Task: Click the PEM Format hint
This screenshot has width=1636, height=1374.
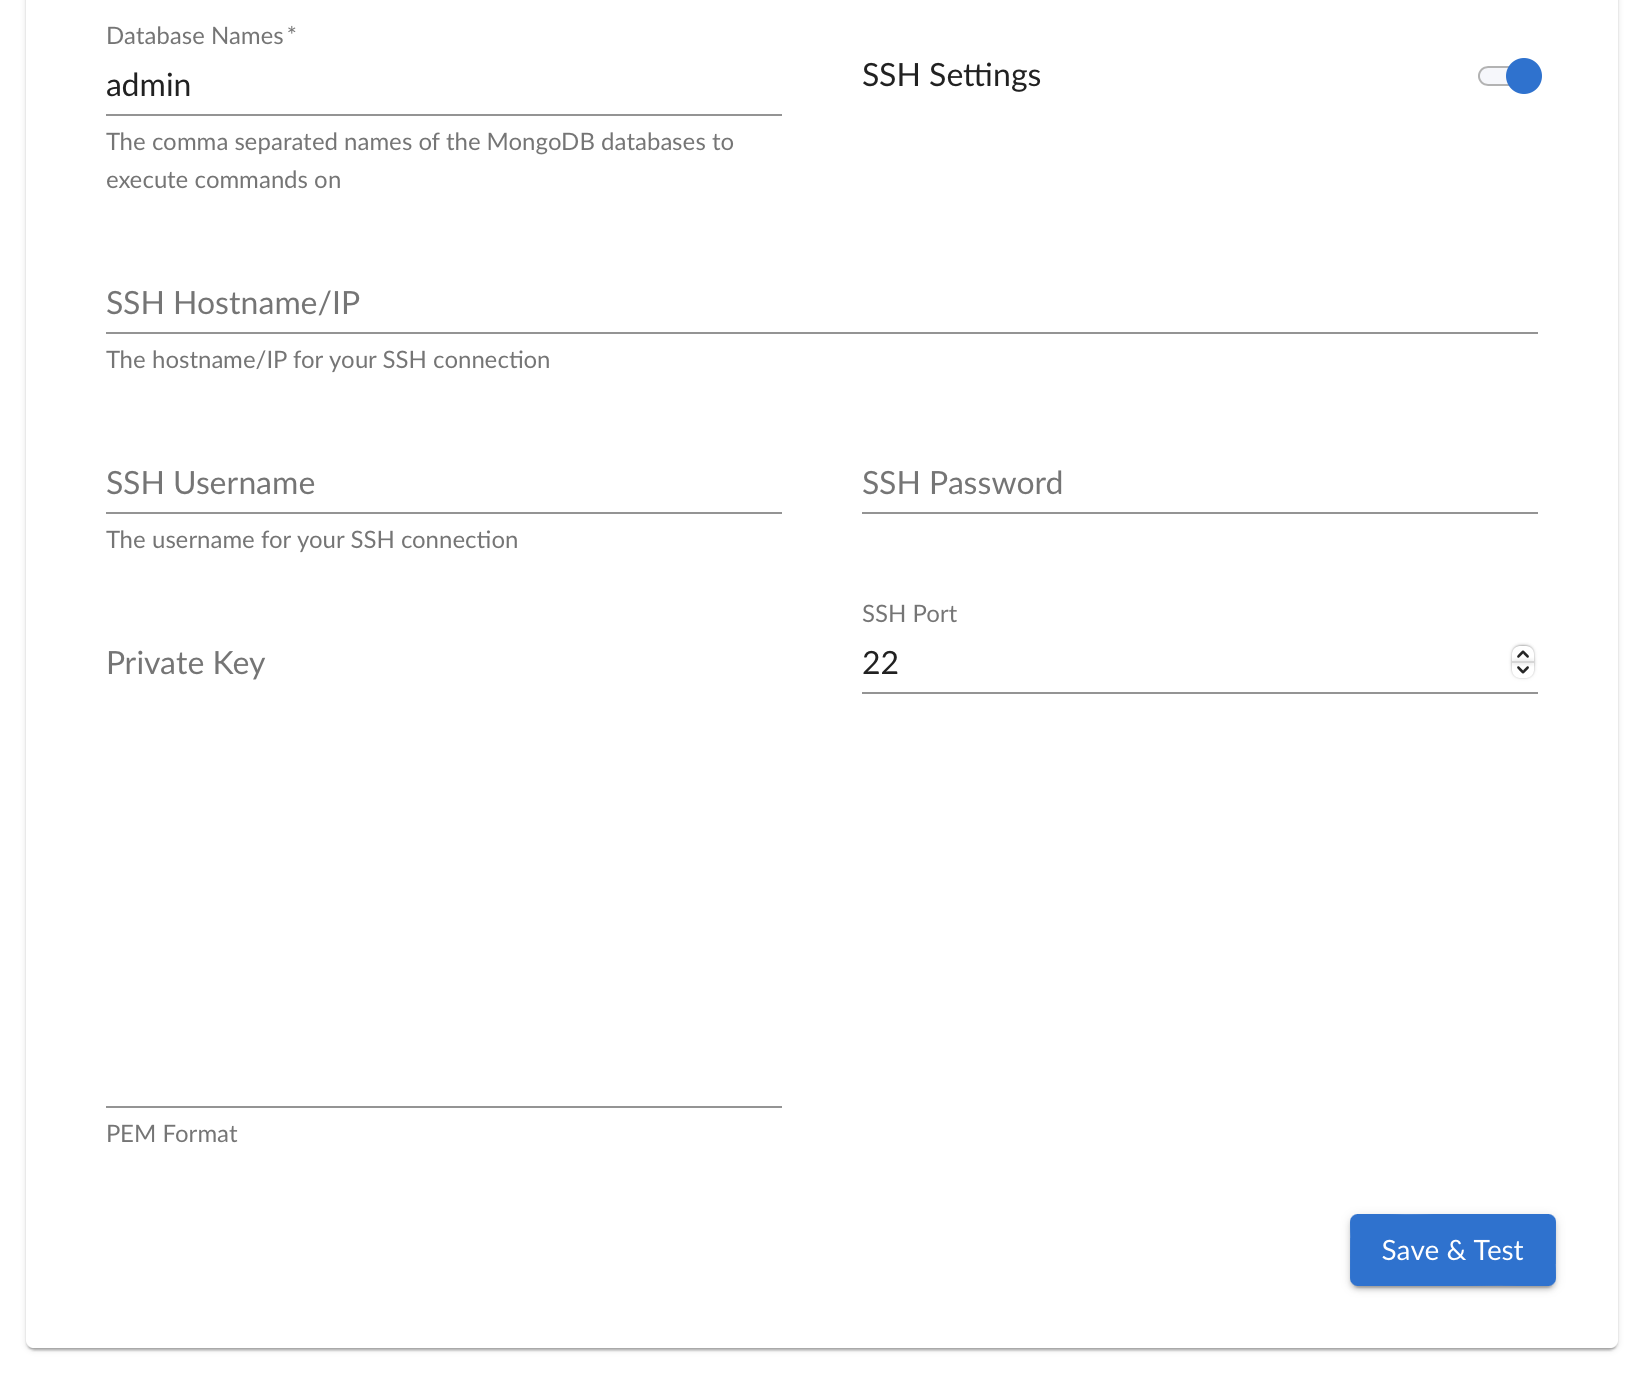Action: click(x=172, y=1134)
